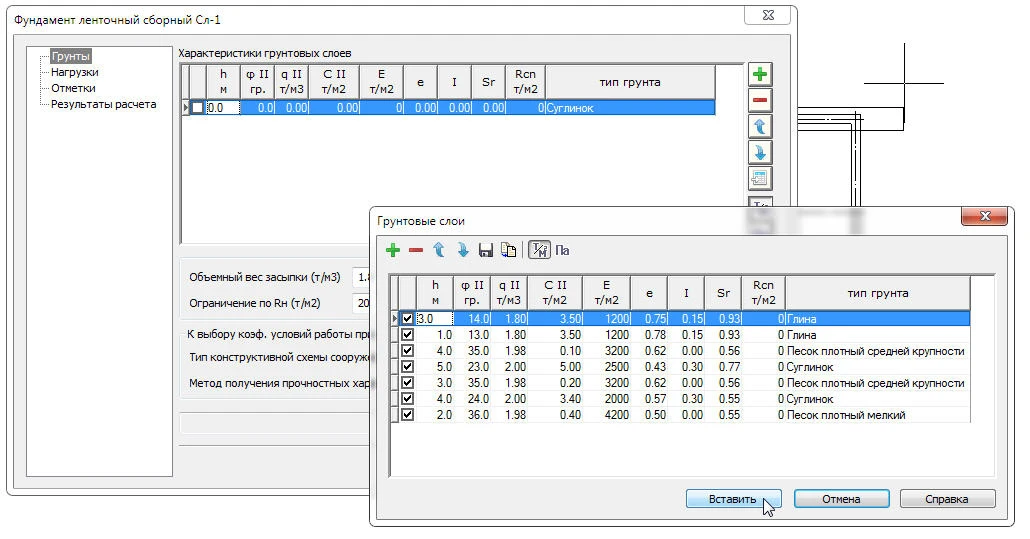
Task: Click the Объемный вес засыпки input field
Action: pos(362,277)
